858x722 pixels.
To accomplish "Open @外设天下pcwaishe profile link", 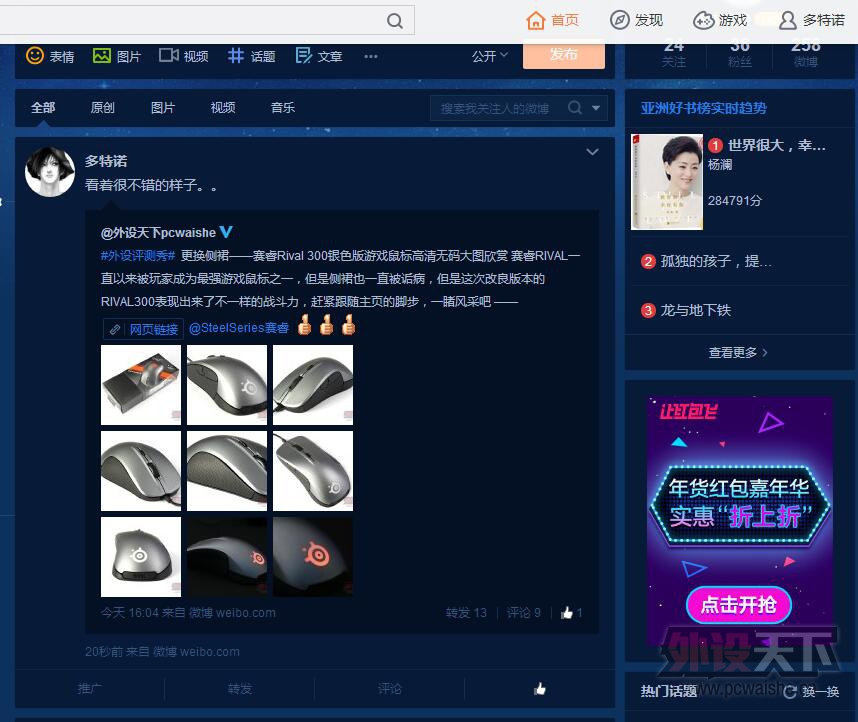I will point(158,233).
